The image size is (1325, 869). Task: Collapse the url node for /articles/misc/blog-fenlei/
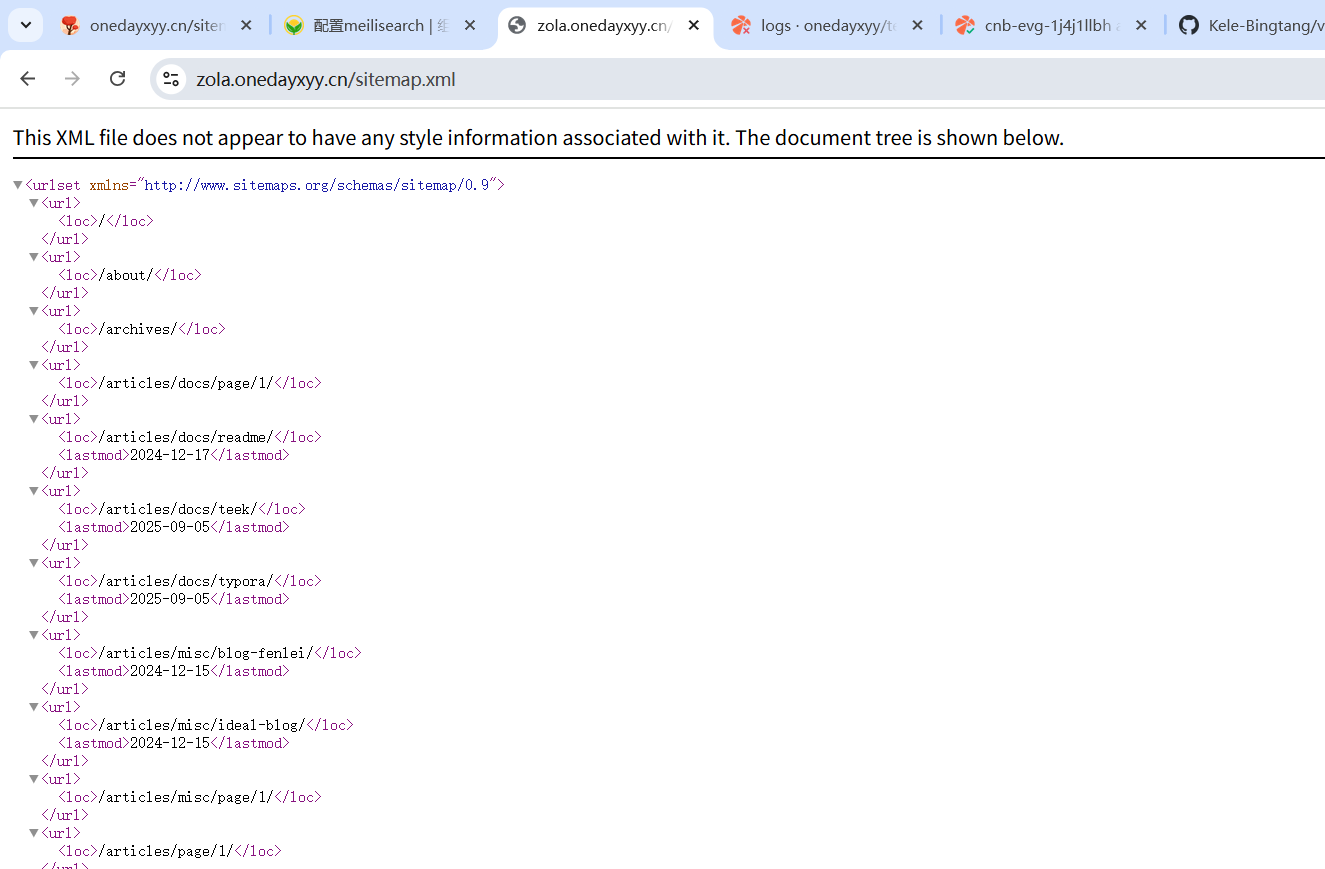tap(34, 635)
